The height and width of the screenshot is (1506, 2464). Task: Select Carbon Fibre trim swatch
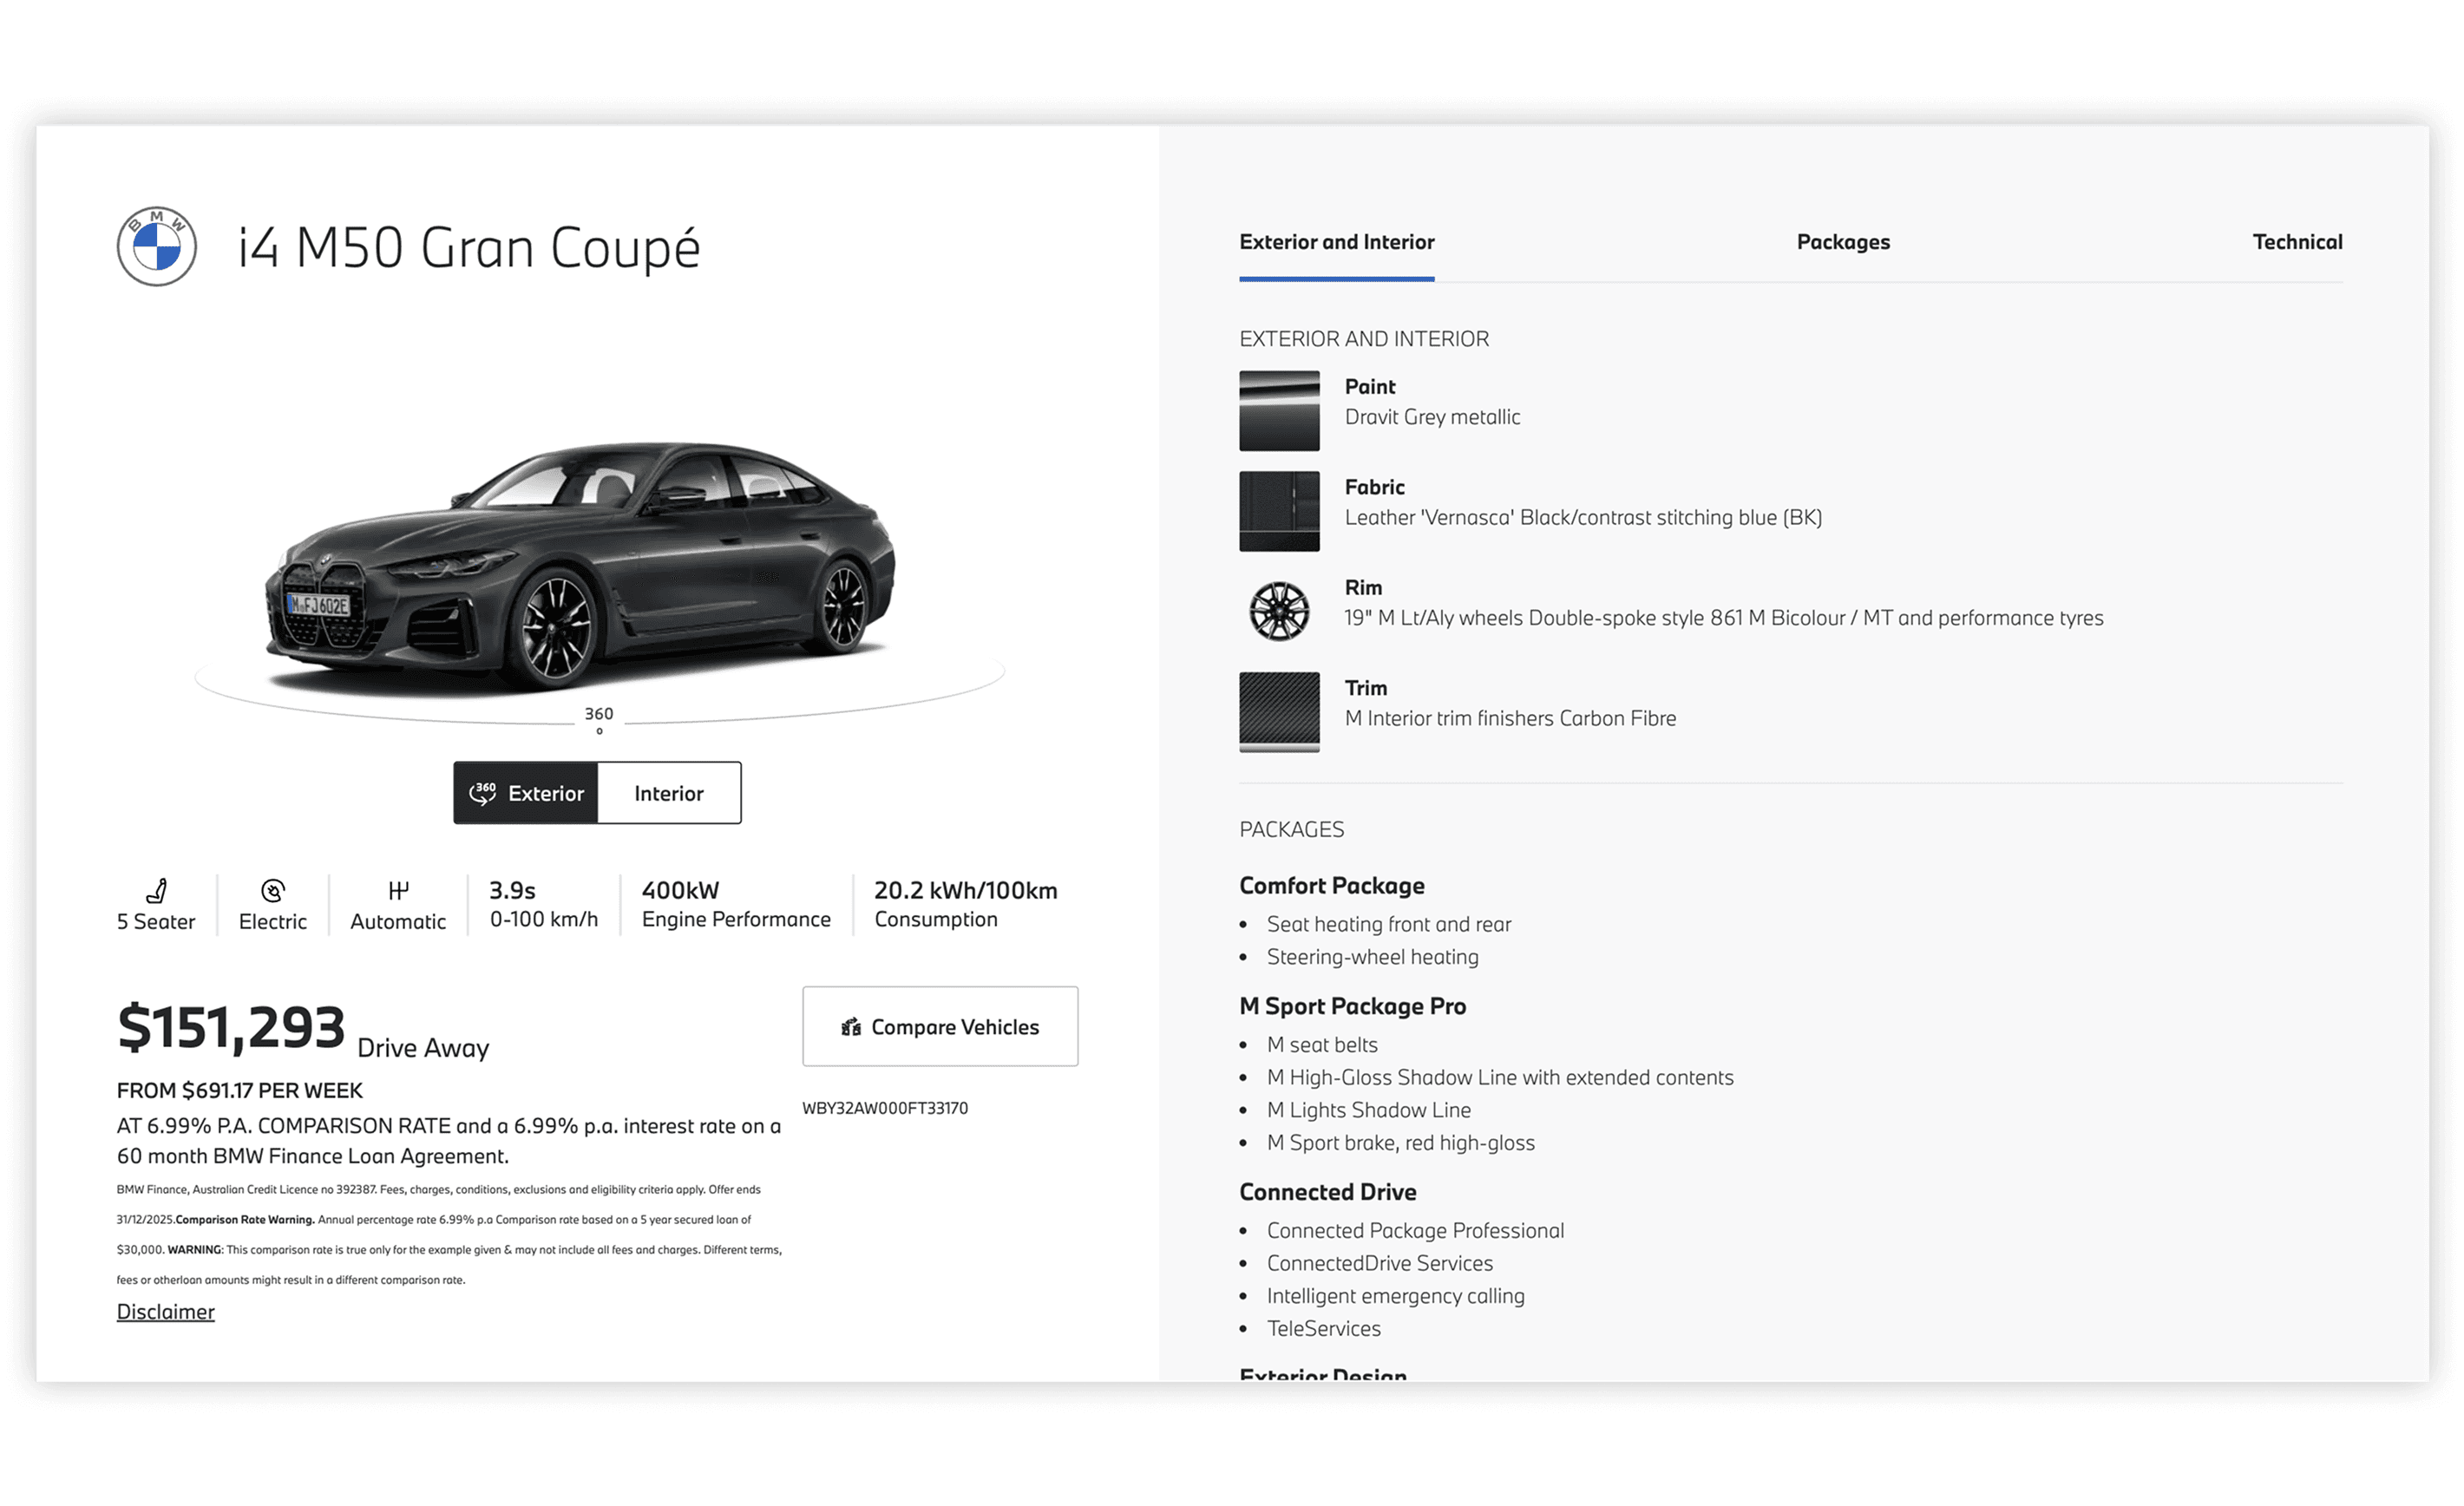click(x=1279, y=712)
